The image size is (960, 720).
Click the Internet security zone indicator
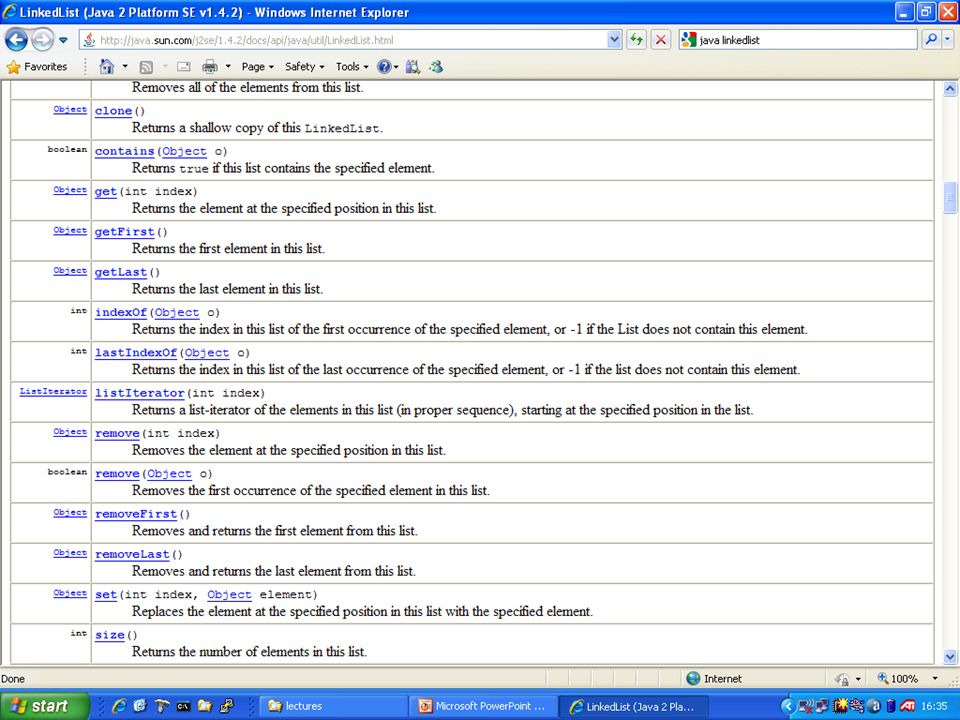(x=713, y=678)
